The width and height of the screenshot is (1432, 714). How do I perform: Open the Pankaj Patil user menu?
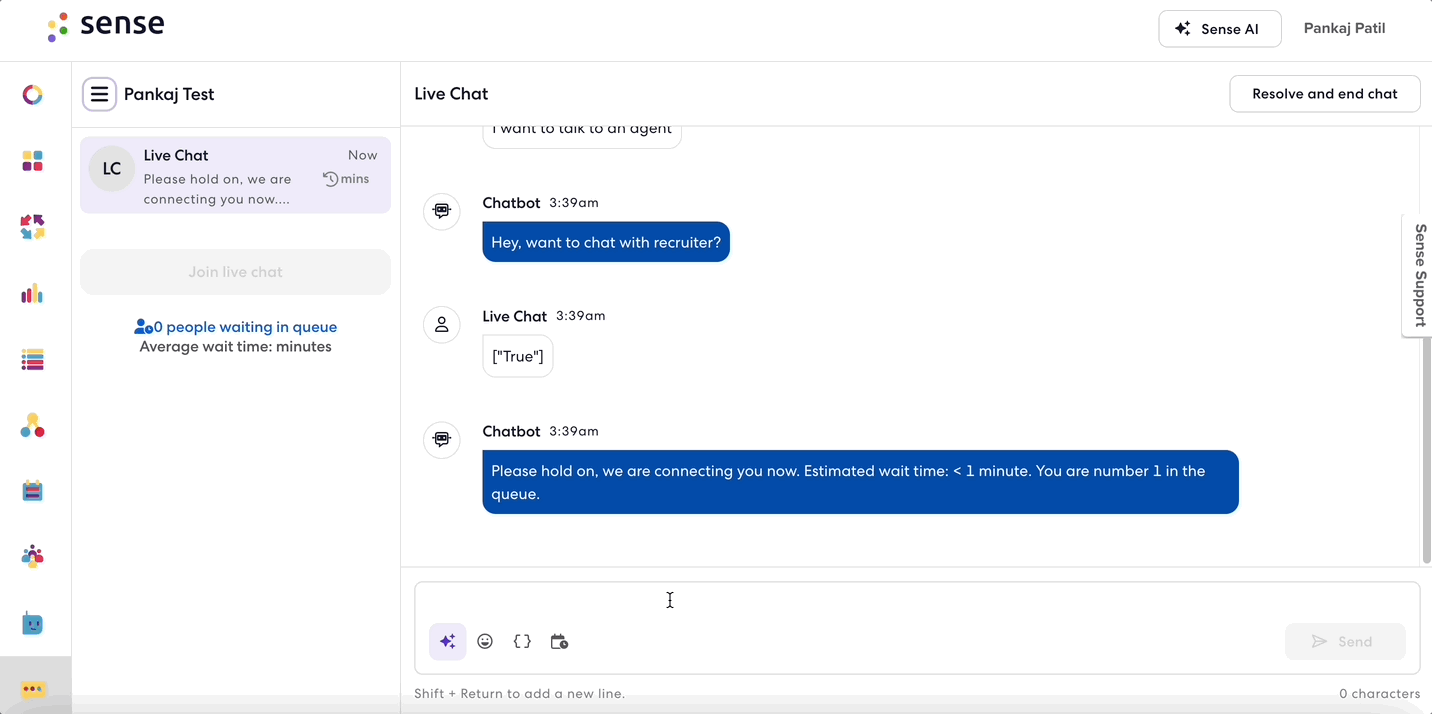(x=1344, y=28)
